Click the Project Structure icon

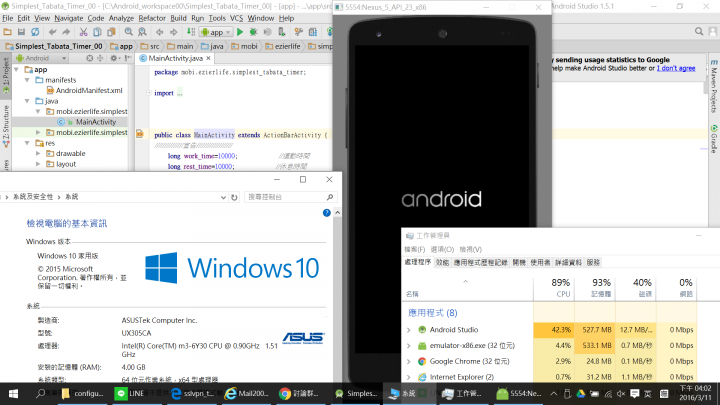pos(313,32)
